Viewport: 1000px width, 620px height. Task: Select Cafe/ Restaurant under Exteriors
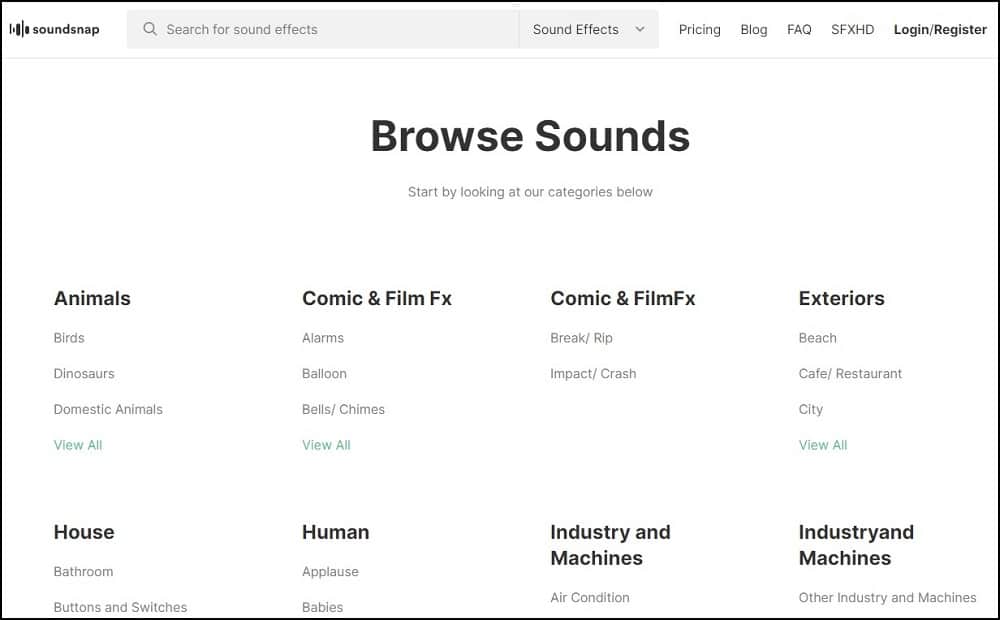pyautogui.click(x=850, y=374)
